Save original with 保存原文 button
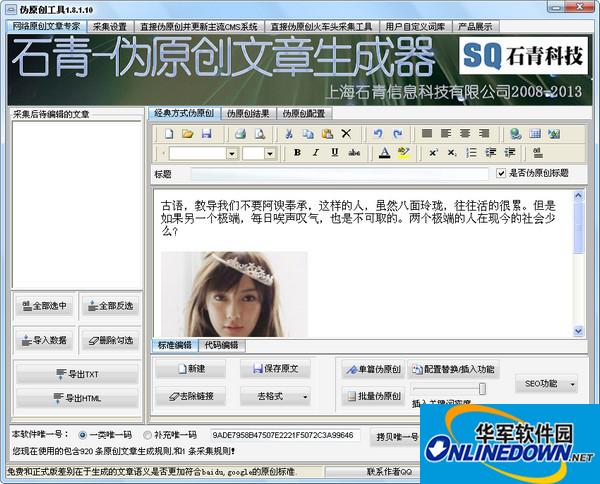This screenshot has height=484, width=600. [275, 369]
